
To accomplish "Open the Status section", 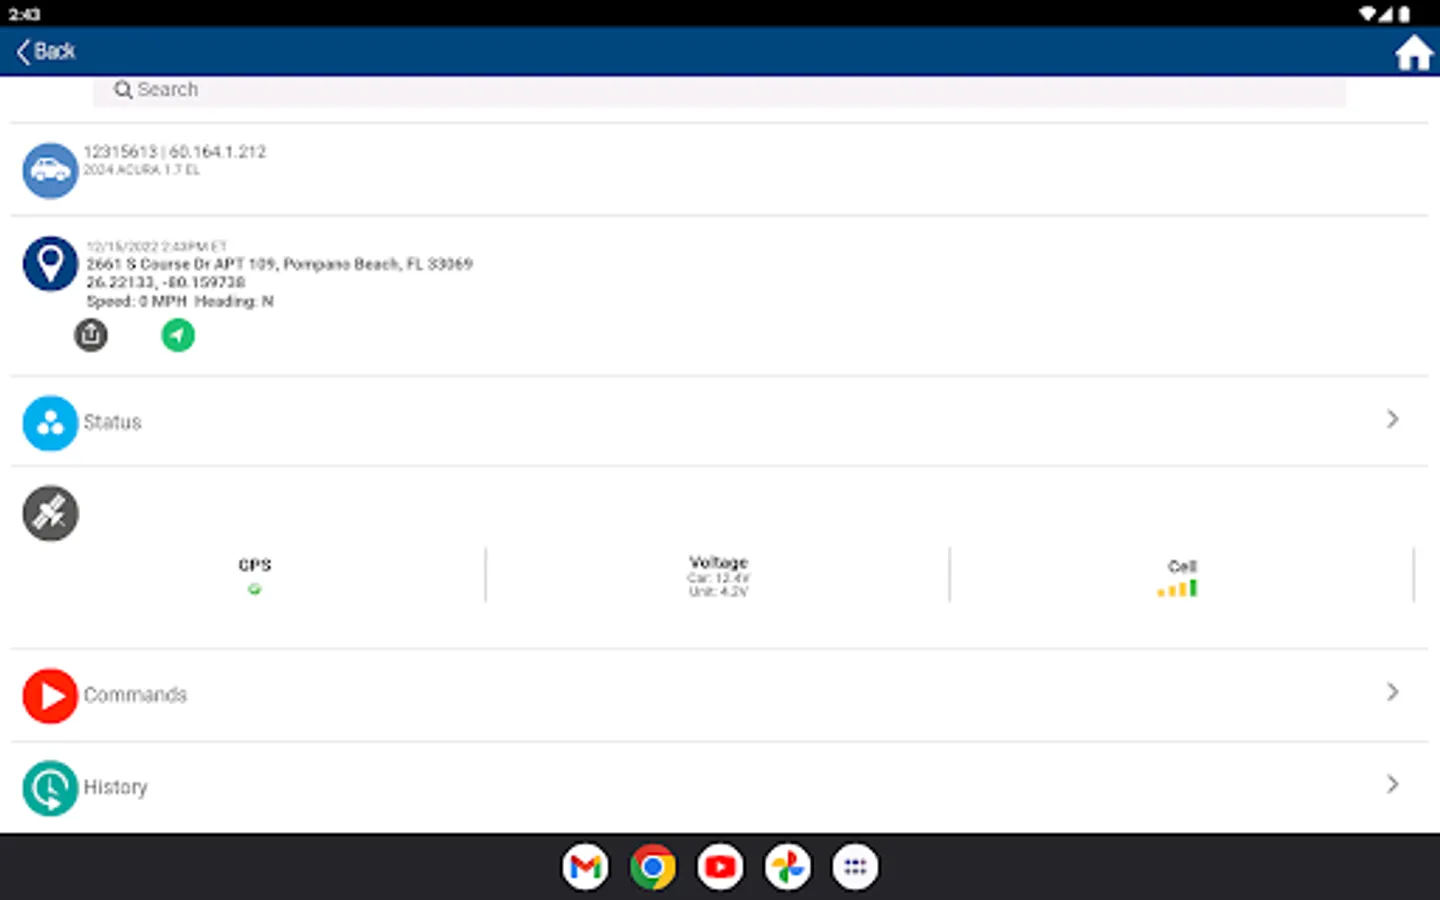I will [x=719, y=421].
